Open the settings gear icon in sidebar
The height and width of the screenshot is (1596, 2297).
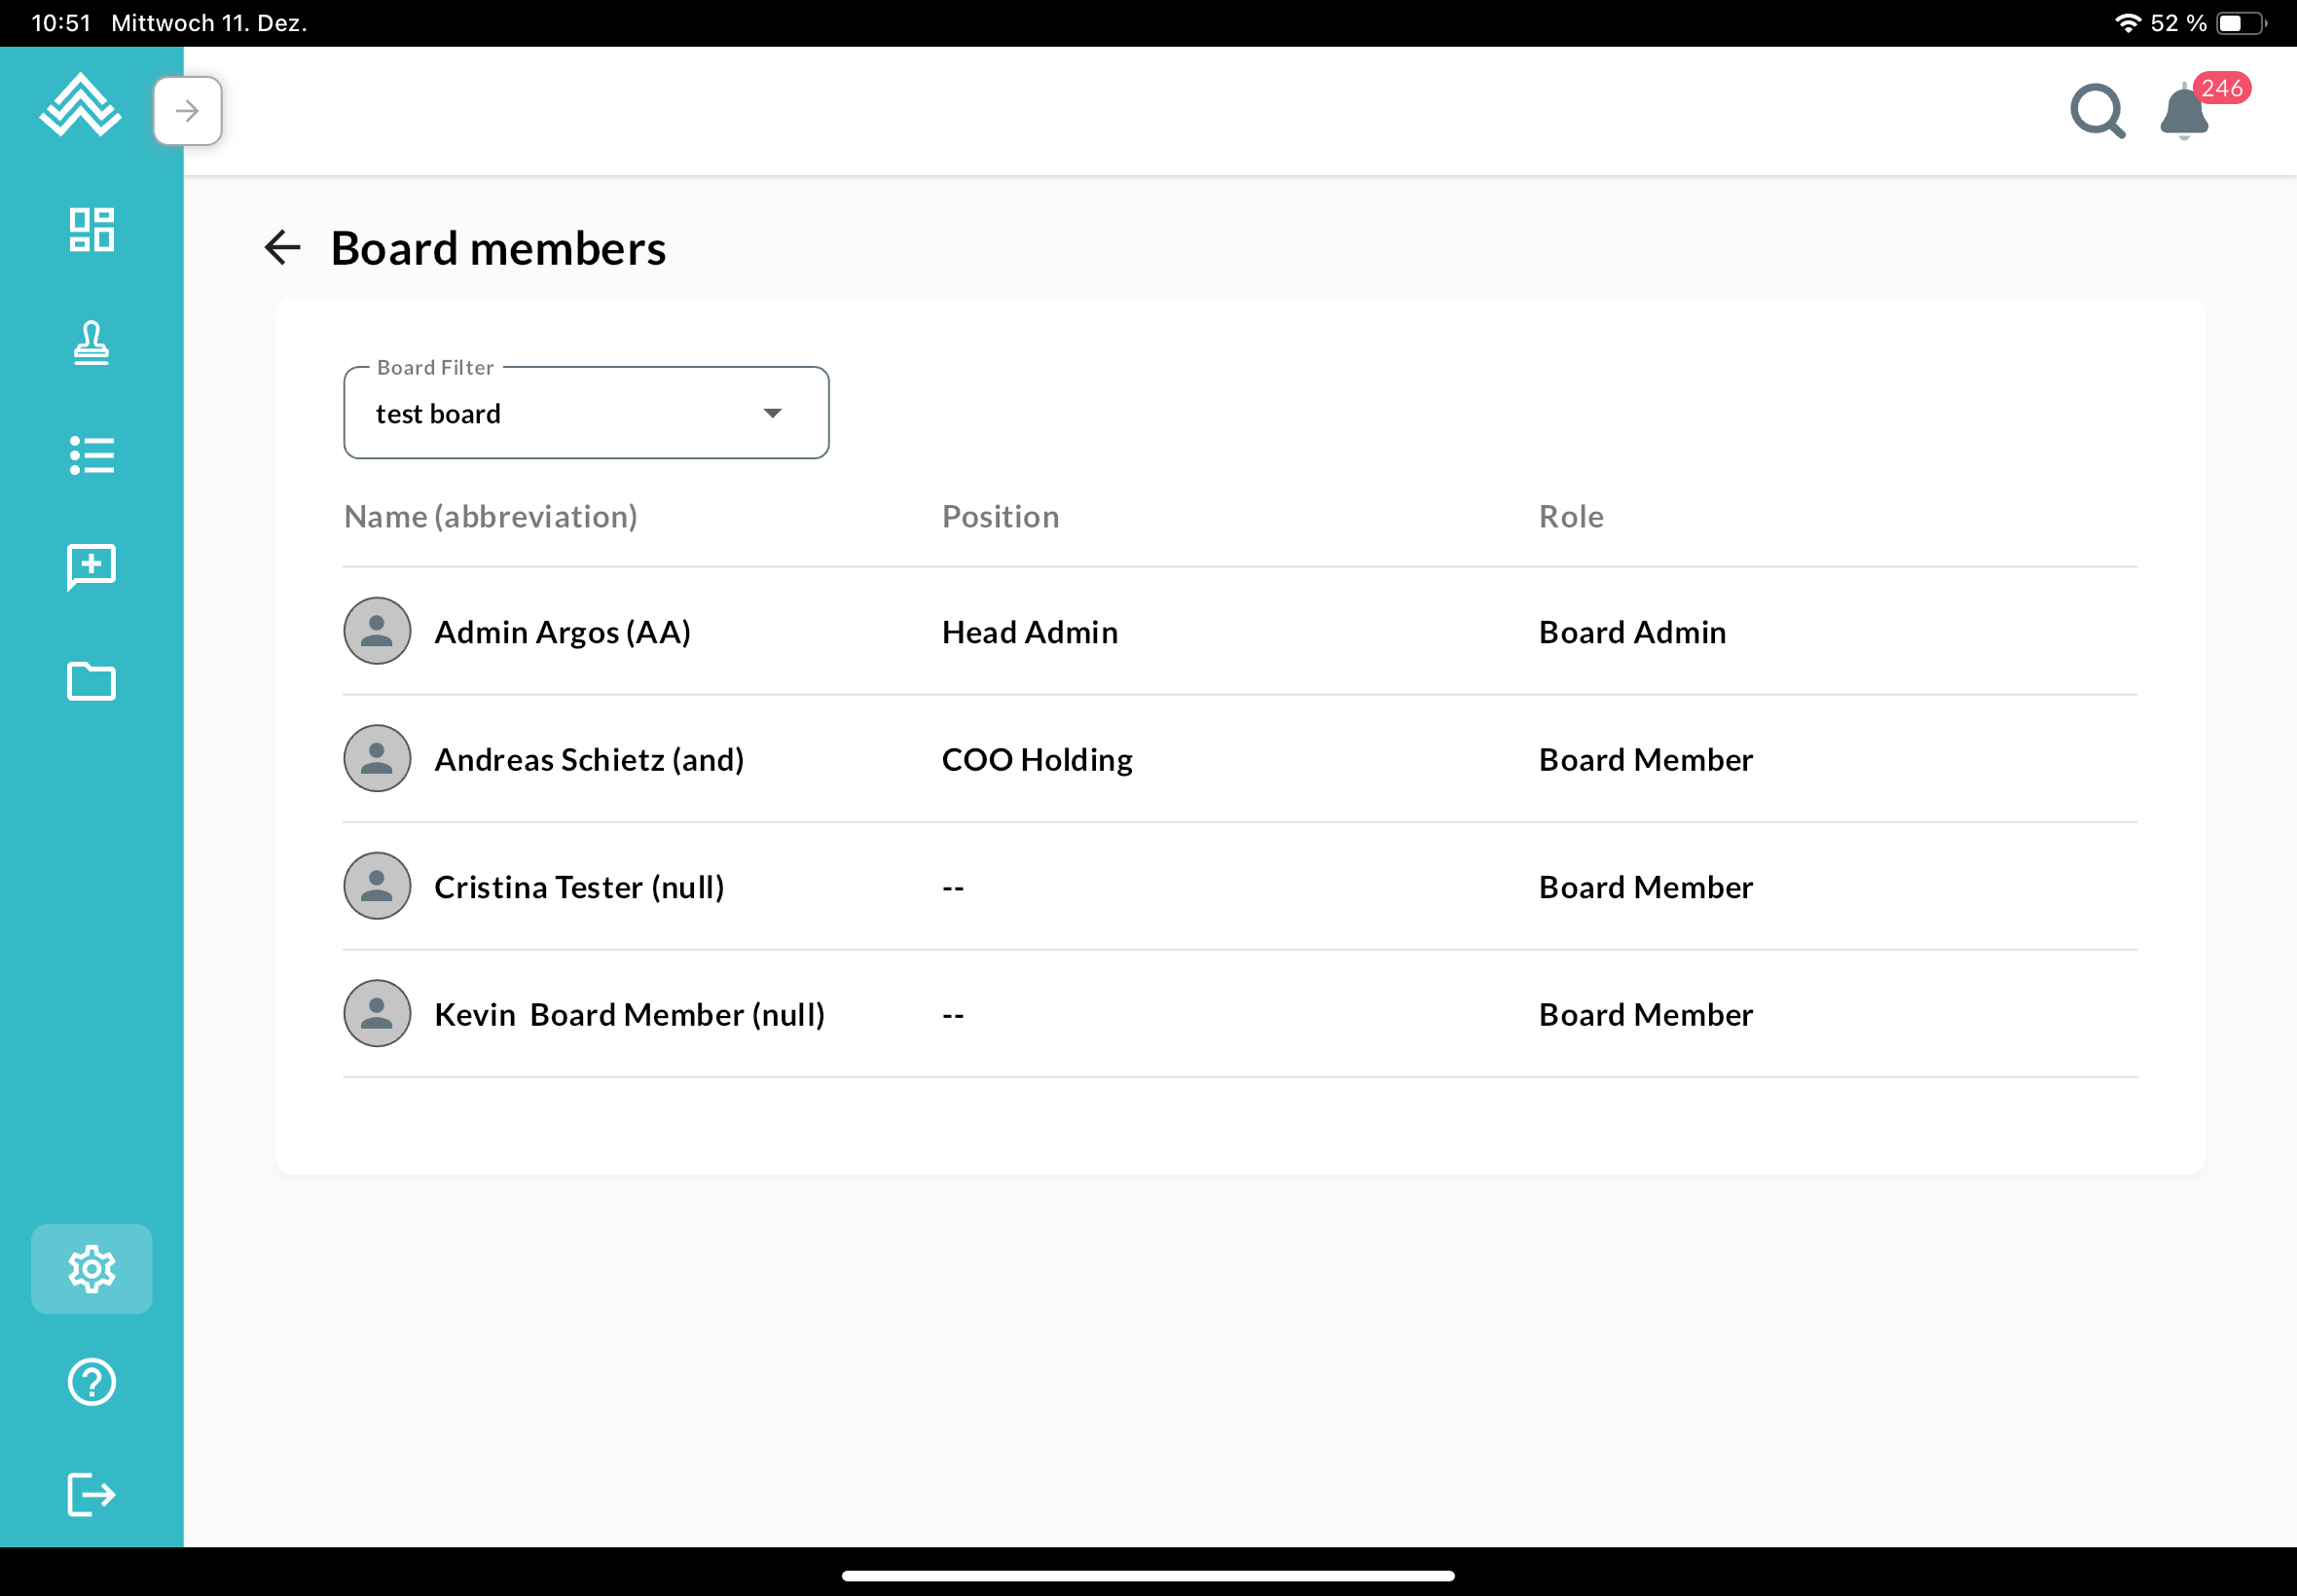[x=91, y=1269]
